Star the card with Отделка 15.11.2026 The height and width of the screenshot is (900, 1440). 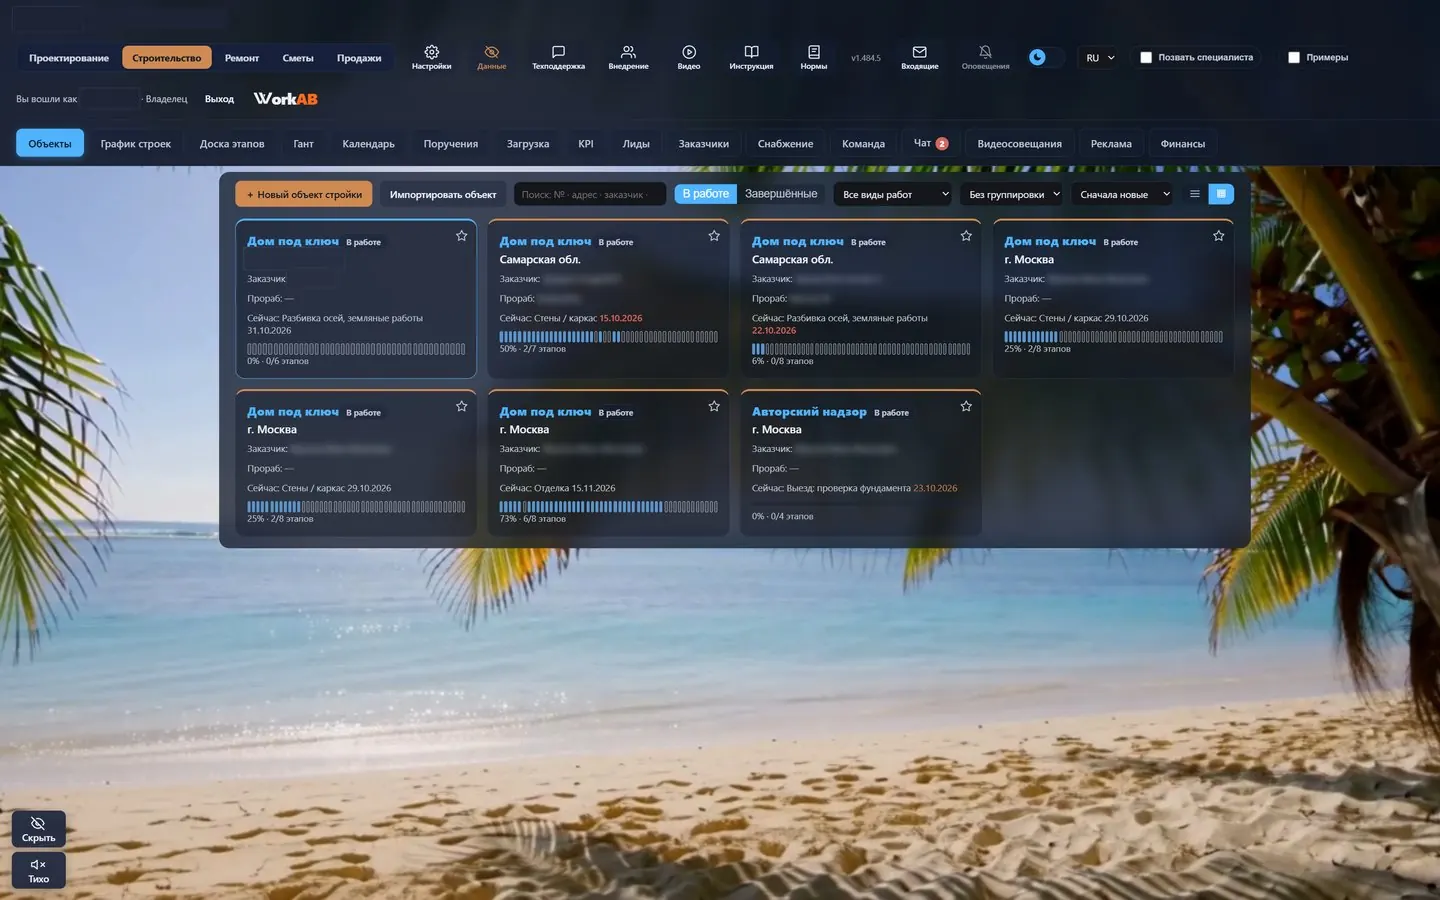[x=714, y=406]
